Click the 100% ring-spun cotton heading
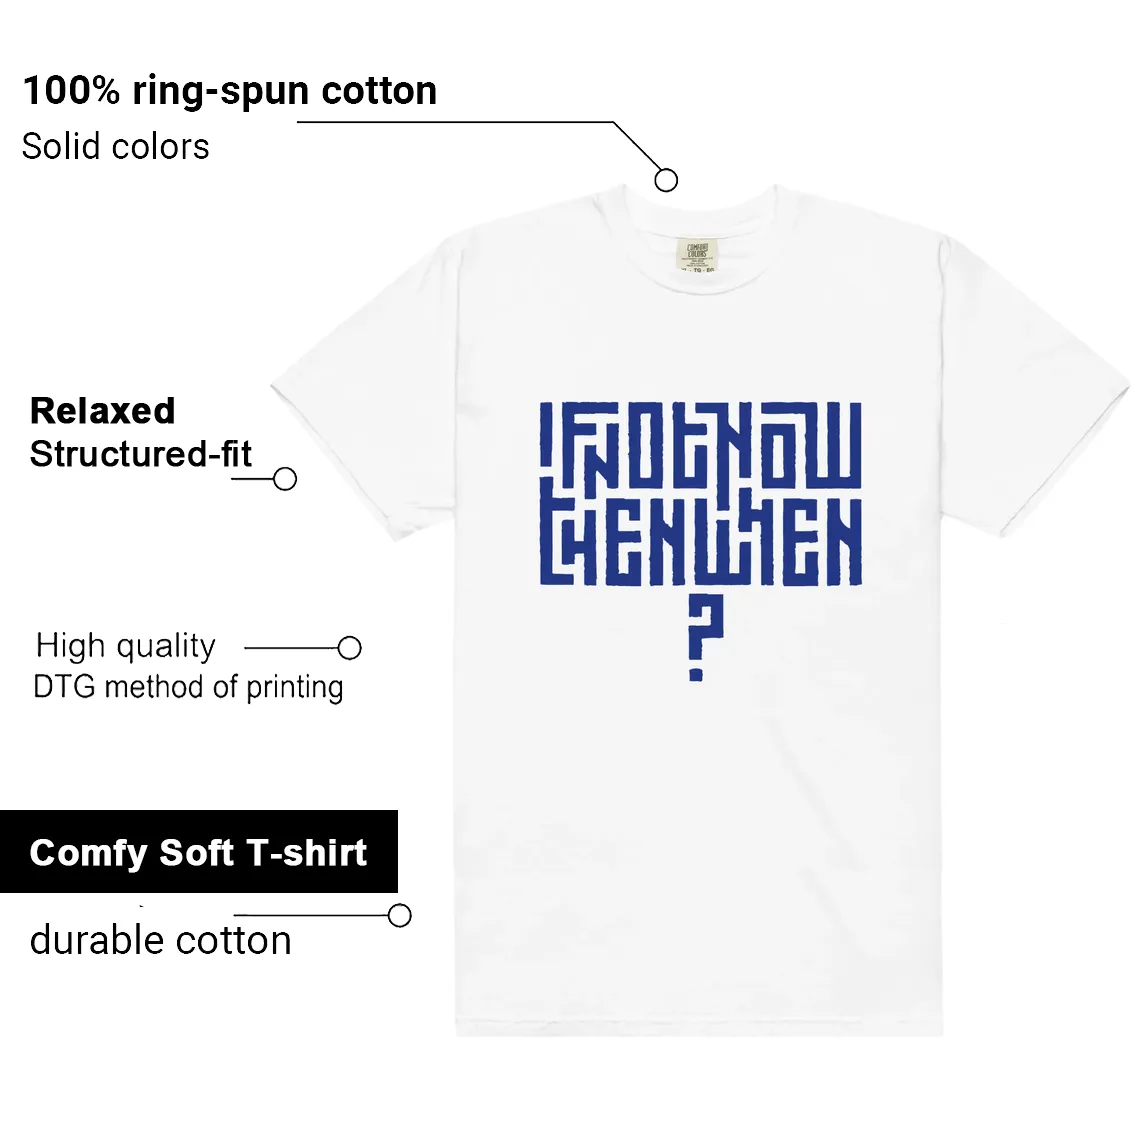 click(x=230, y=91)
